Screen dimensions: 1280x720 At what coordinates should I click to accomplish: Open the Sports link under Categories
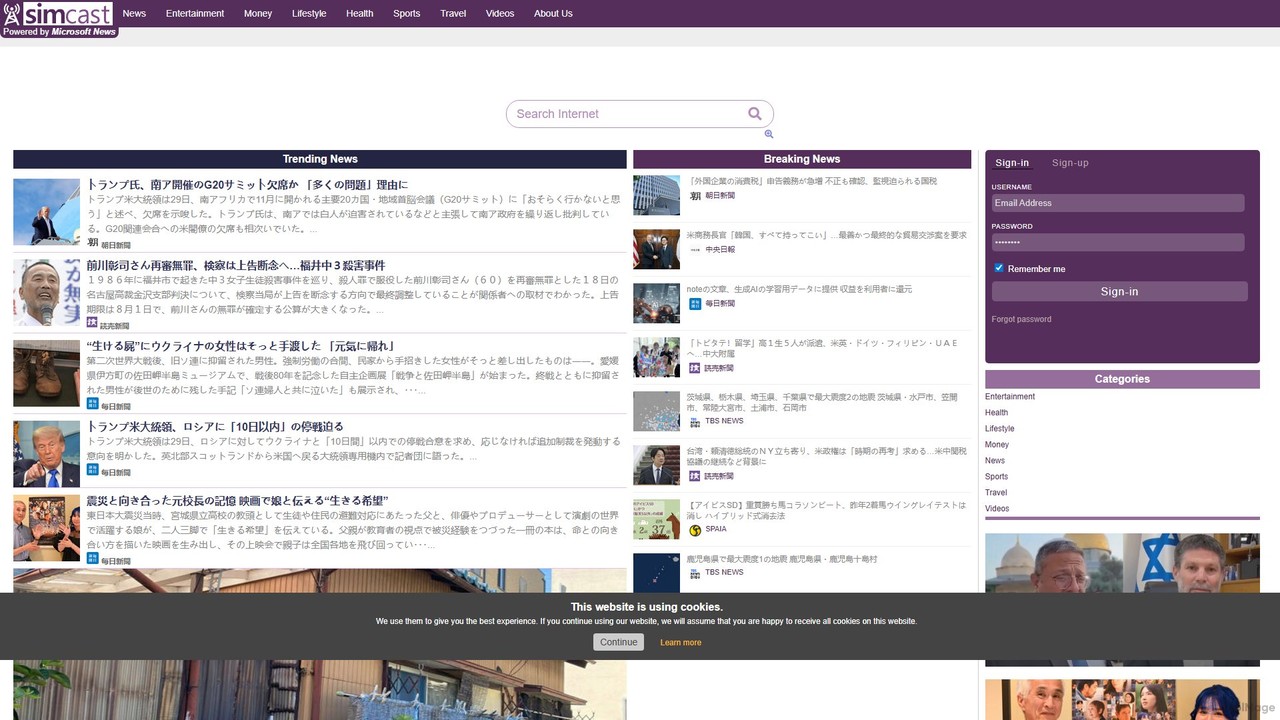(x=997, y=477)
